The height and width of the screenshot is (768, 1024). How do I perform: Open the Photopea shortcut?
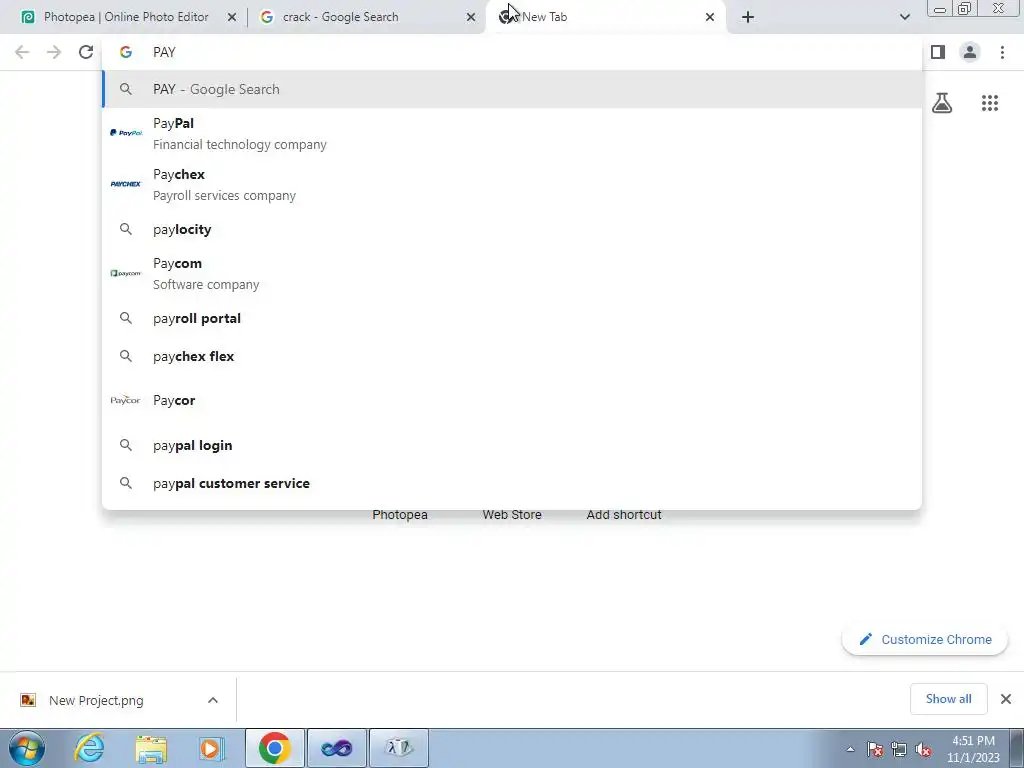tap(400, 515)
